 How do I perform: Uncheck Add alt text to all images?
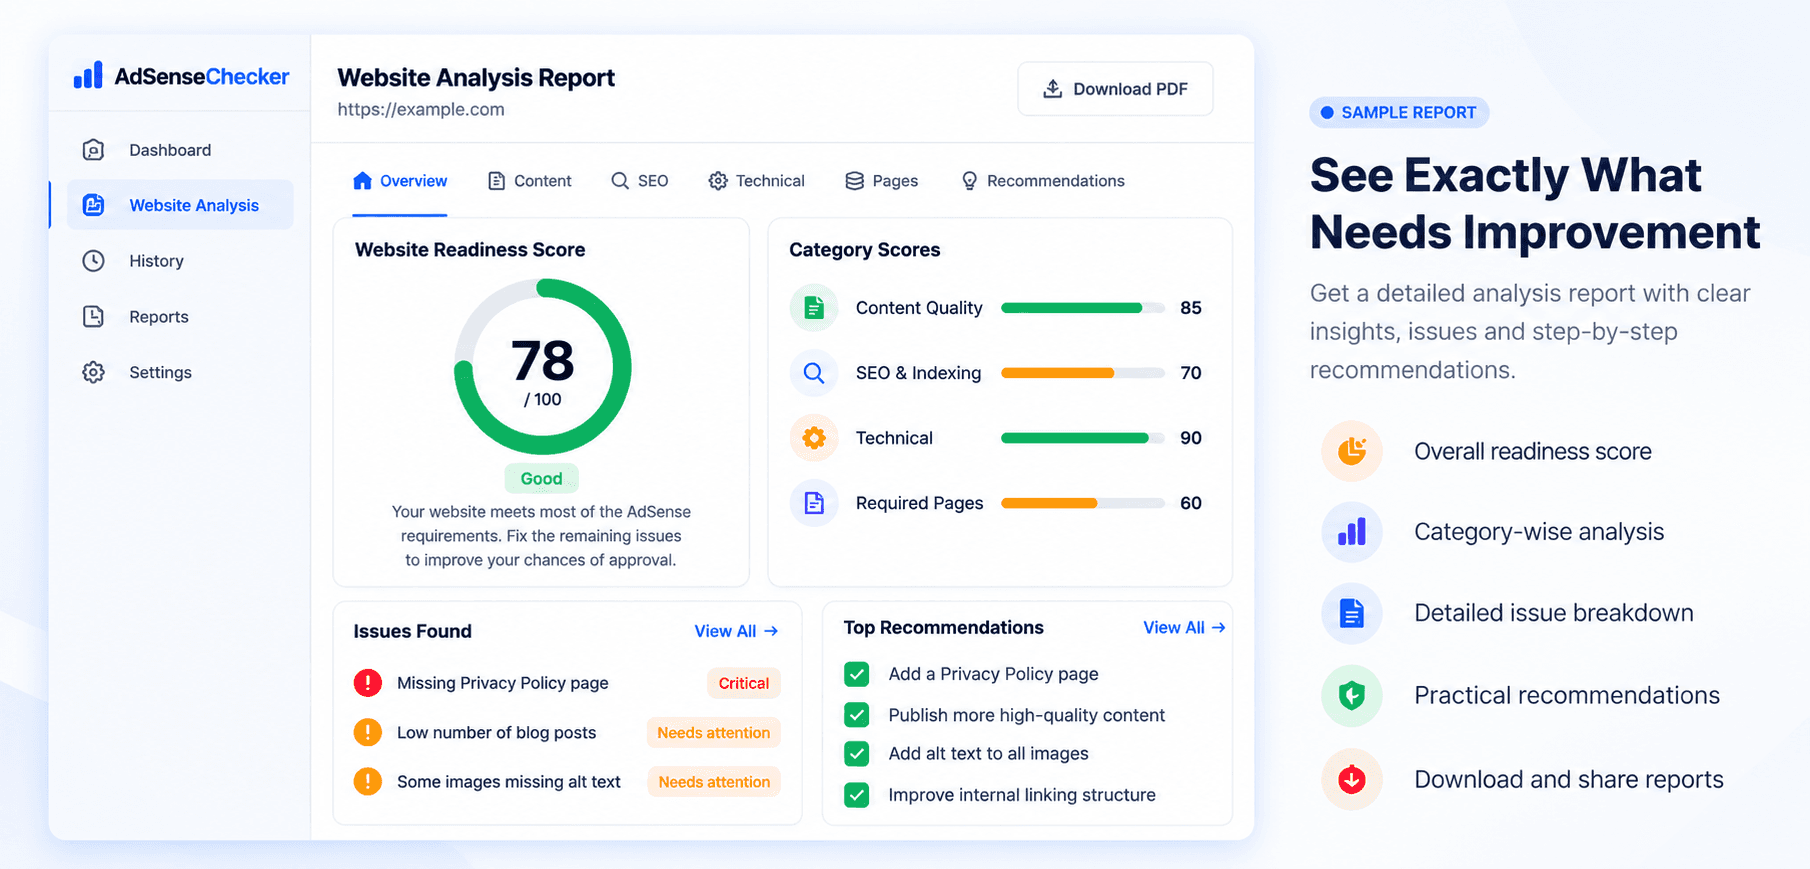tap(857, 753)
